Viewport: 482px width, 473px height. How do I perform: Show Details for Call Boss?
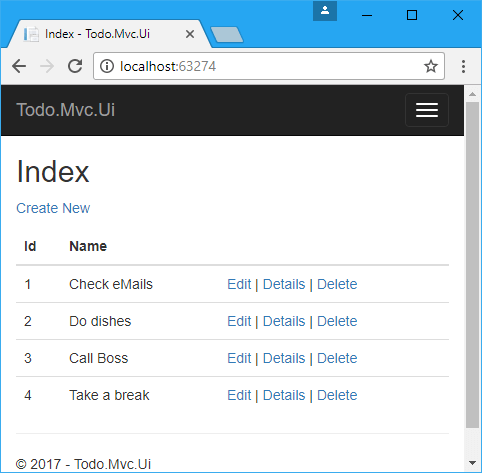click(284, 358)
